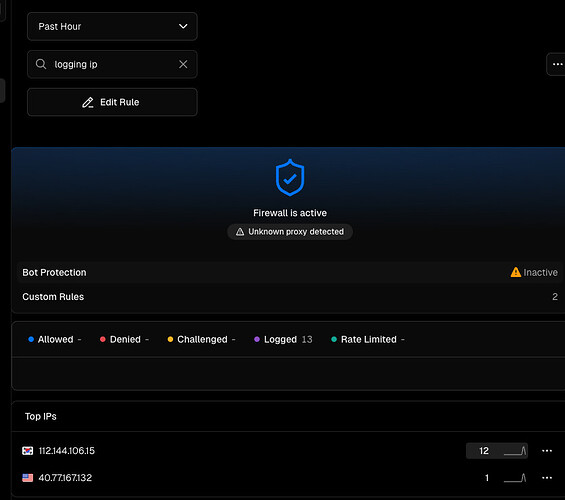Image resolution: width=565 pixels, height=500 pixels.
Task: Click the chevron arrow in Past Hour selector
Action: click(183, 26)
